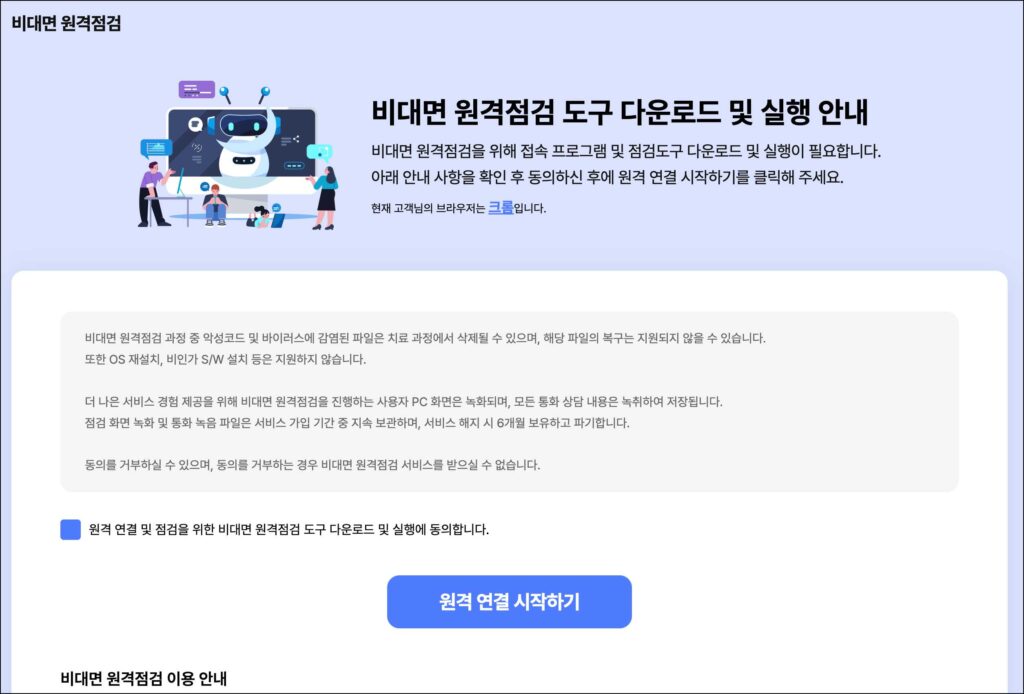This screenshot has height=694, width=1024.
Task: Check the remote inspection tool agreement checkbox
Action: (71, 529)
